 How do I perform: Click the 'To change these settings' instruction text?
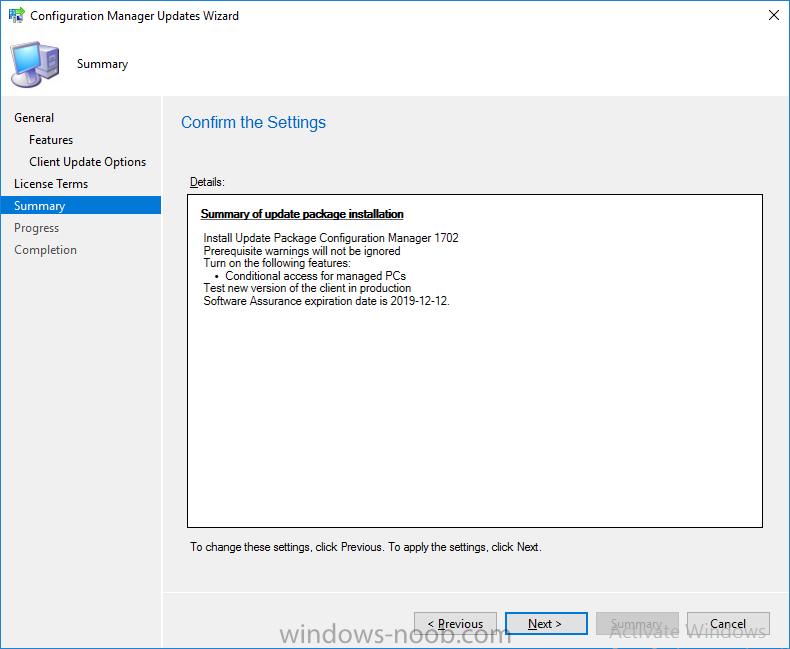tap(366, 547)
